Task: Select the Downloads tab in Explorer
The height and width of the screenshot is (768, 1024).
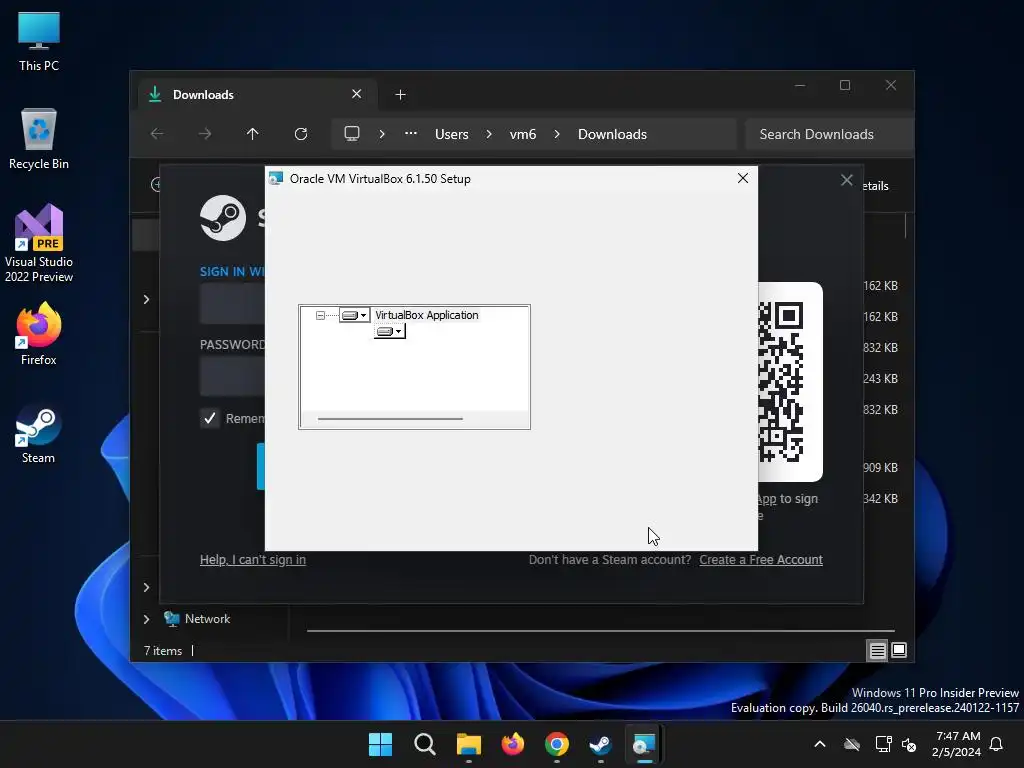Action: click(255, 95)
